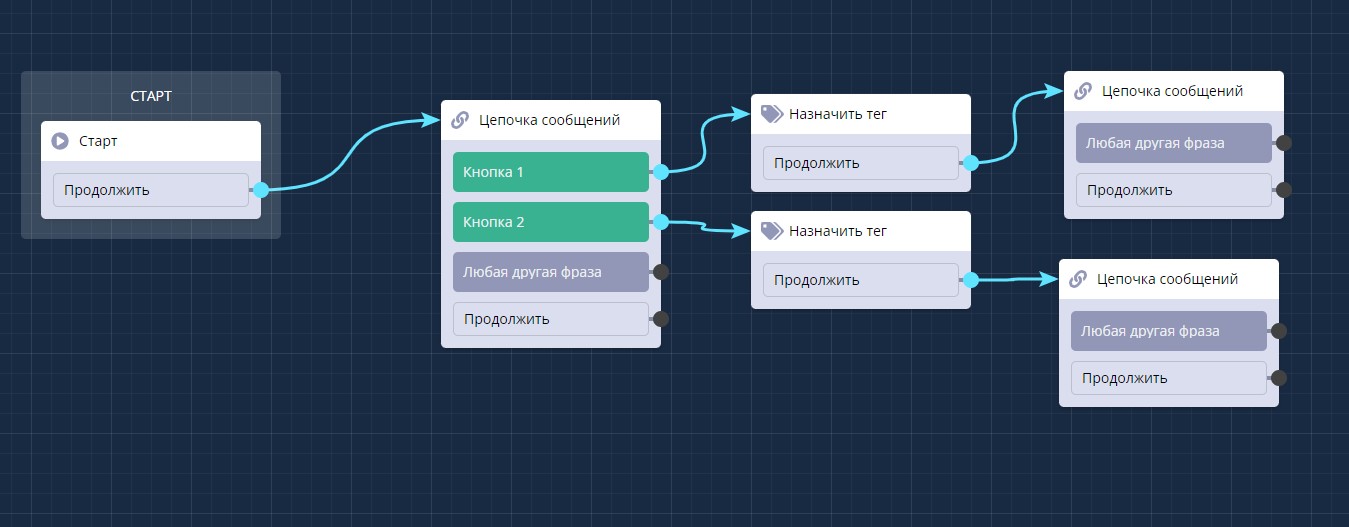
Task: Click the chain link icon of the upper-right Цепочка сообщений node
Action: (x=1082, y=91)
